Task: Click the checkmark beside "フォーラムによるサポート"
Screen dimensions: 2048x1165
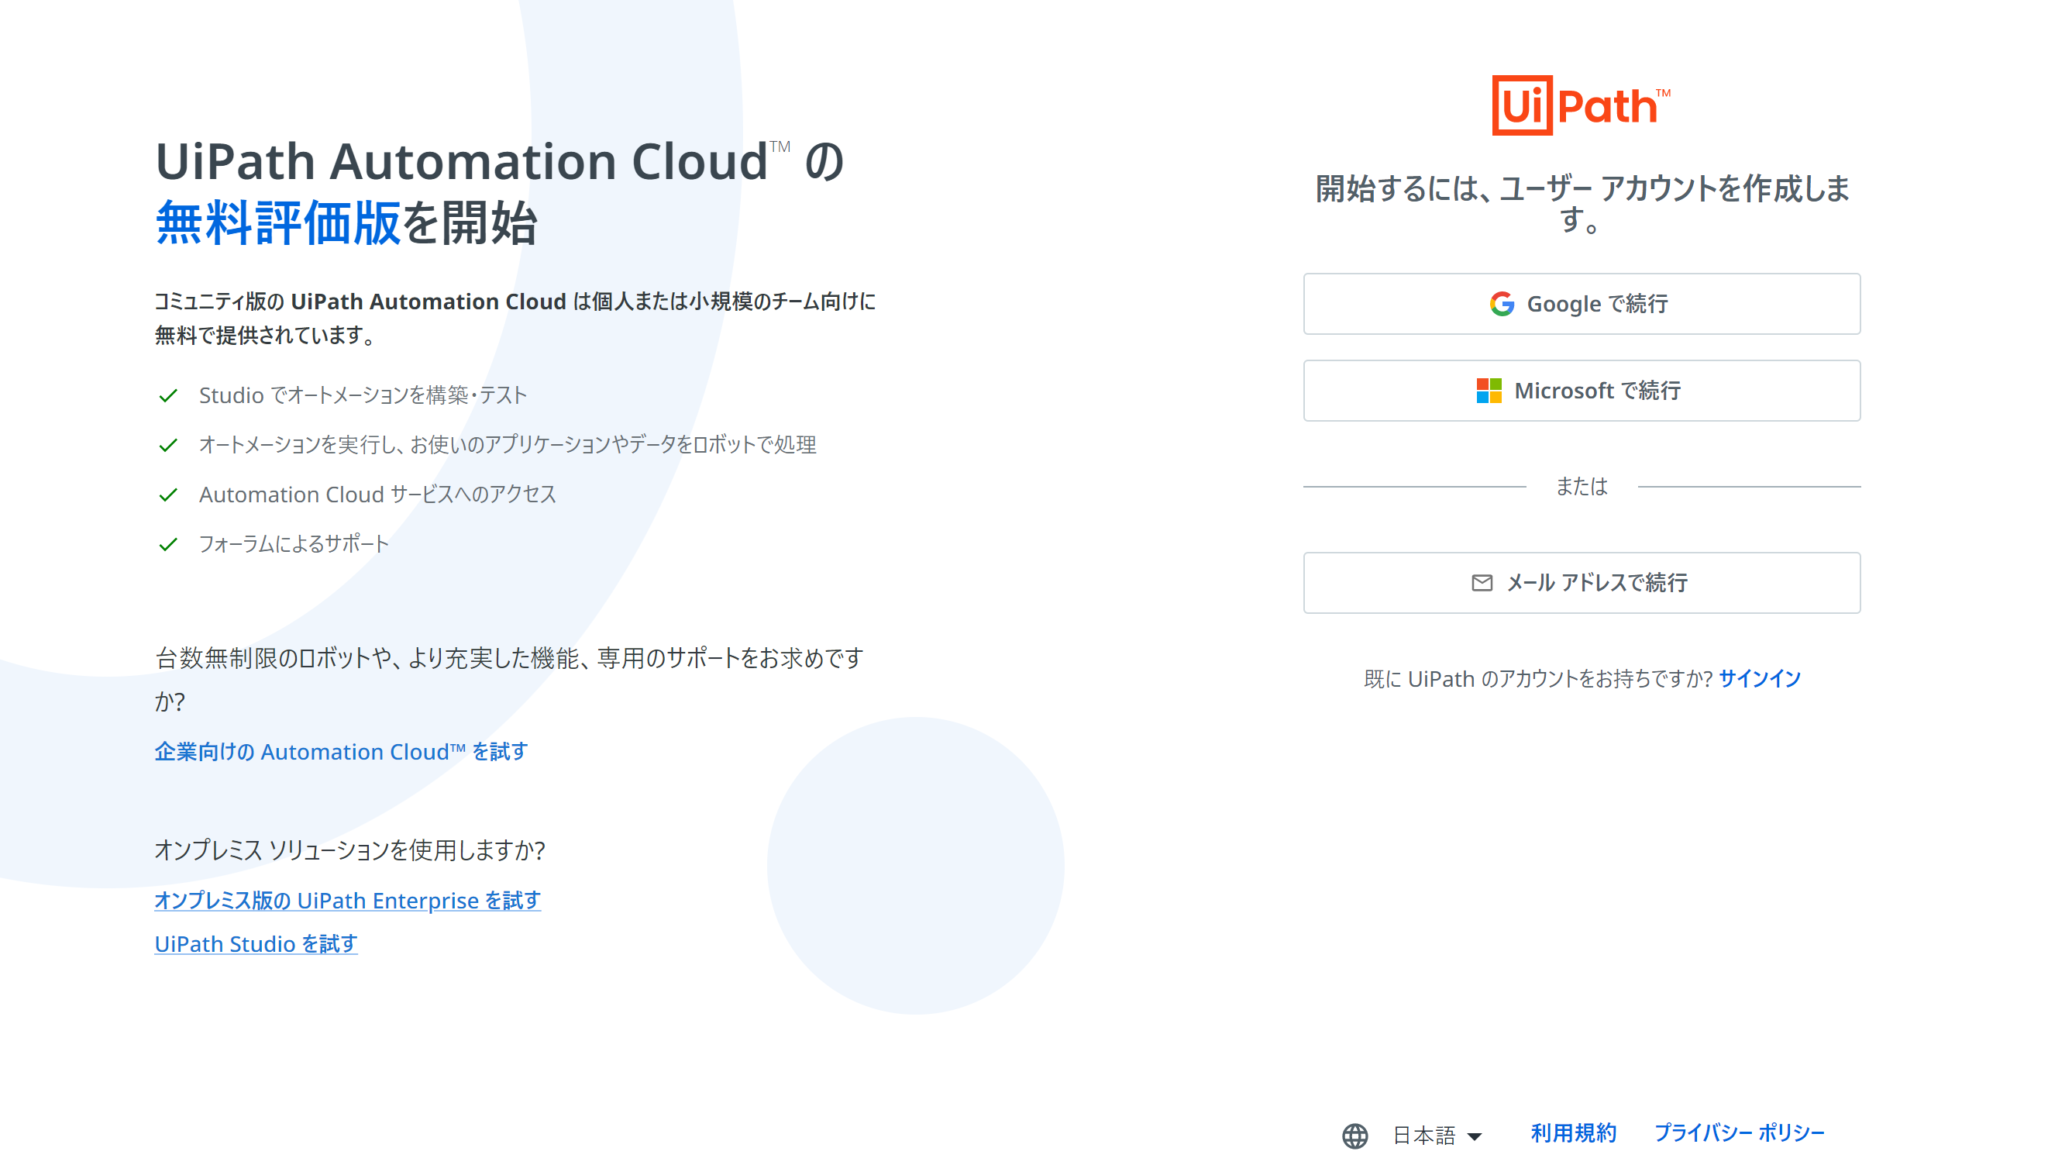Action: coord(167,544)
